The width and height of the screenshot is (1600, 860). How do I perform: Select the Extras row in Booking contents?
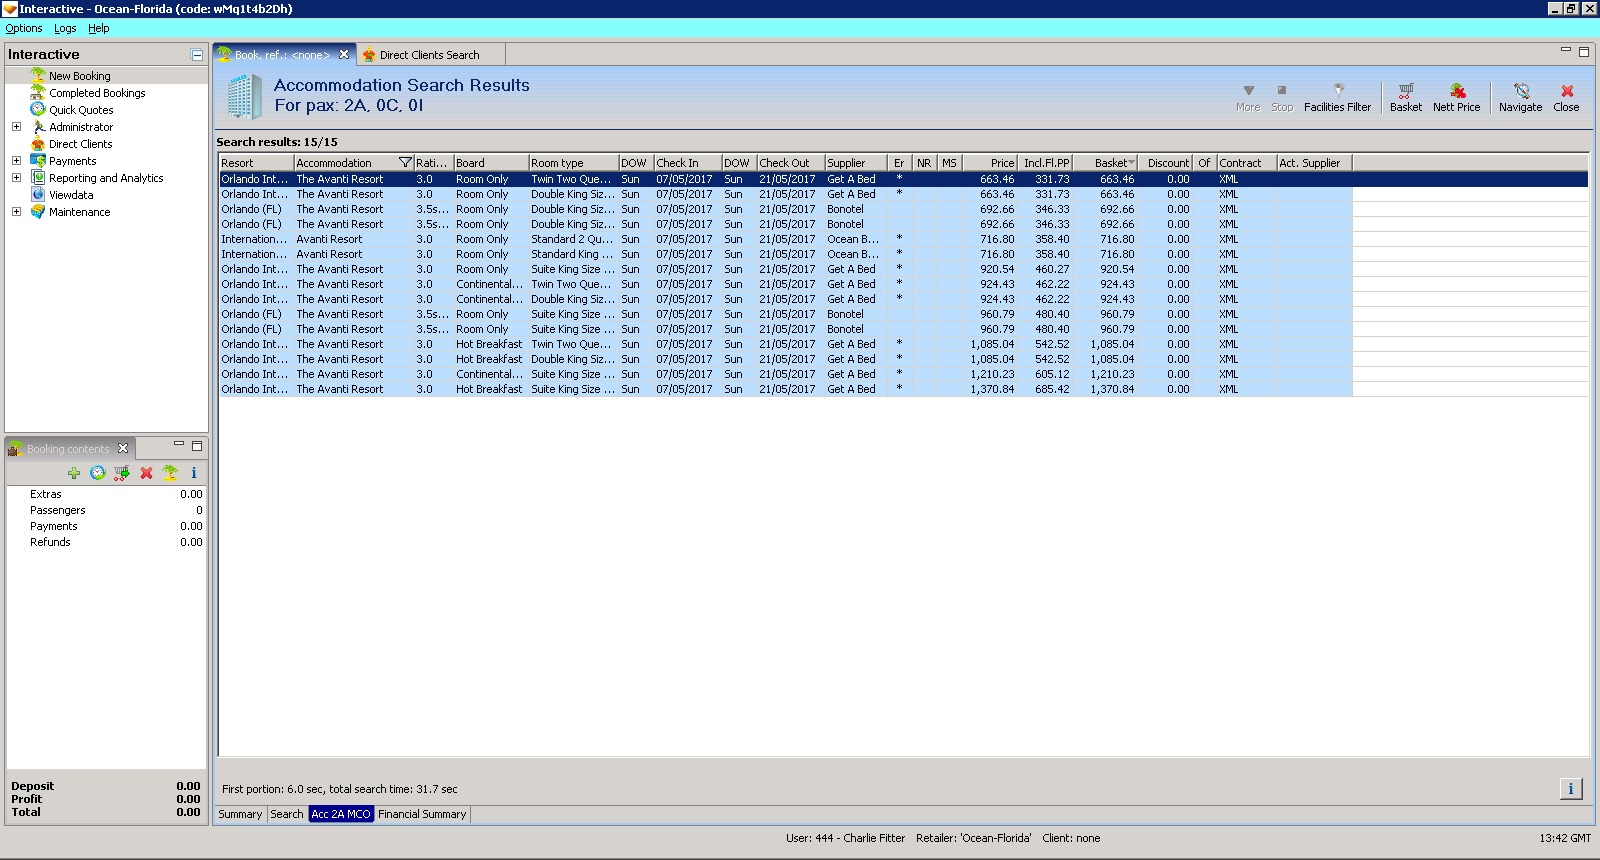tap(106, 494)
